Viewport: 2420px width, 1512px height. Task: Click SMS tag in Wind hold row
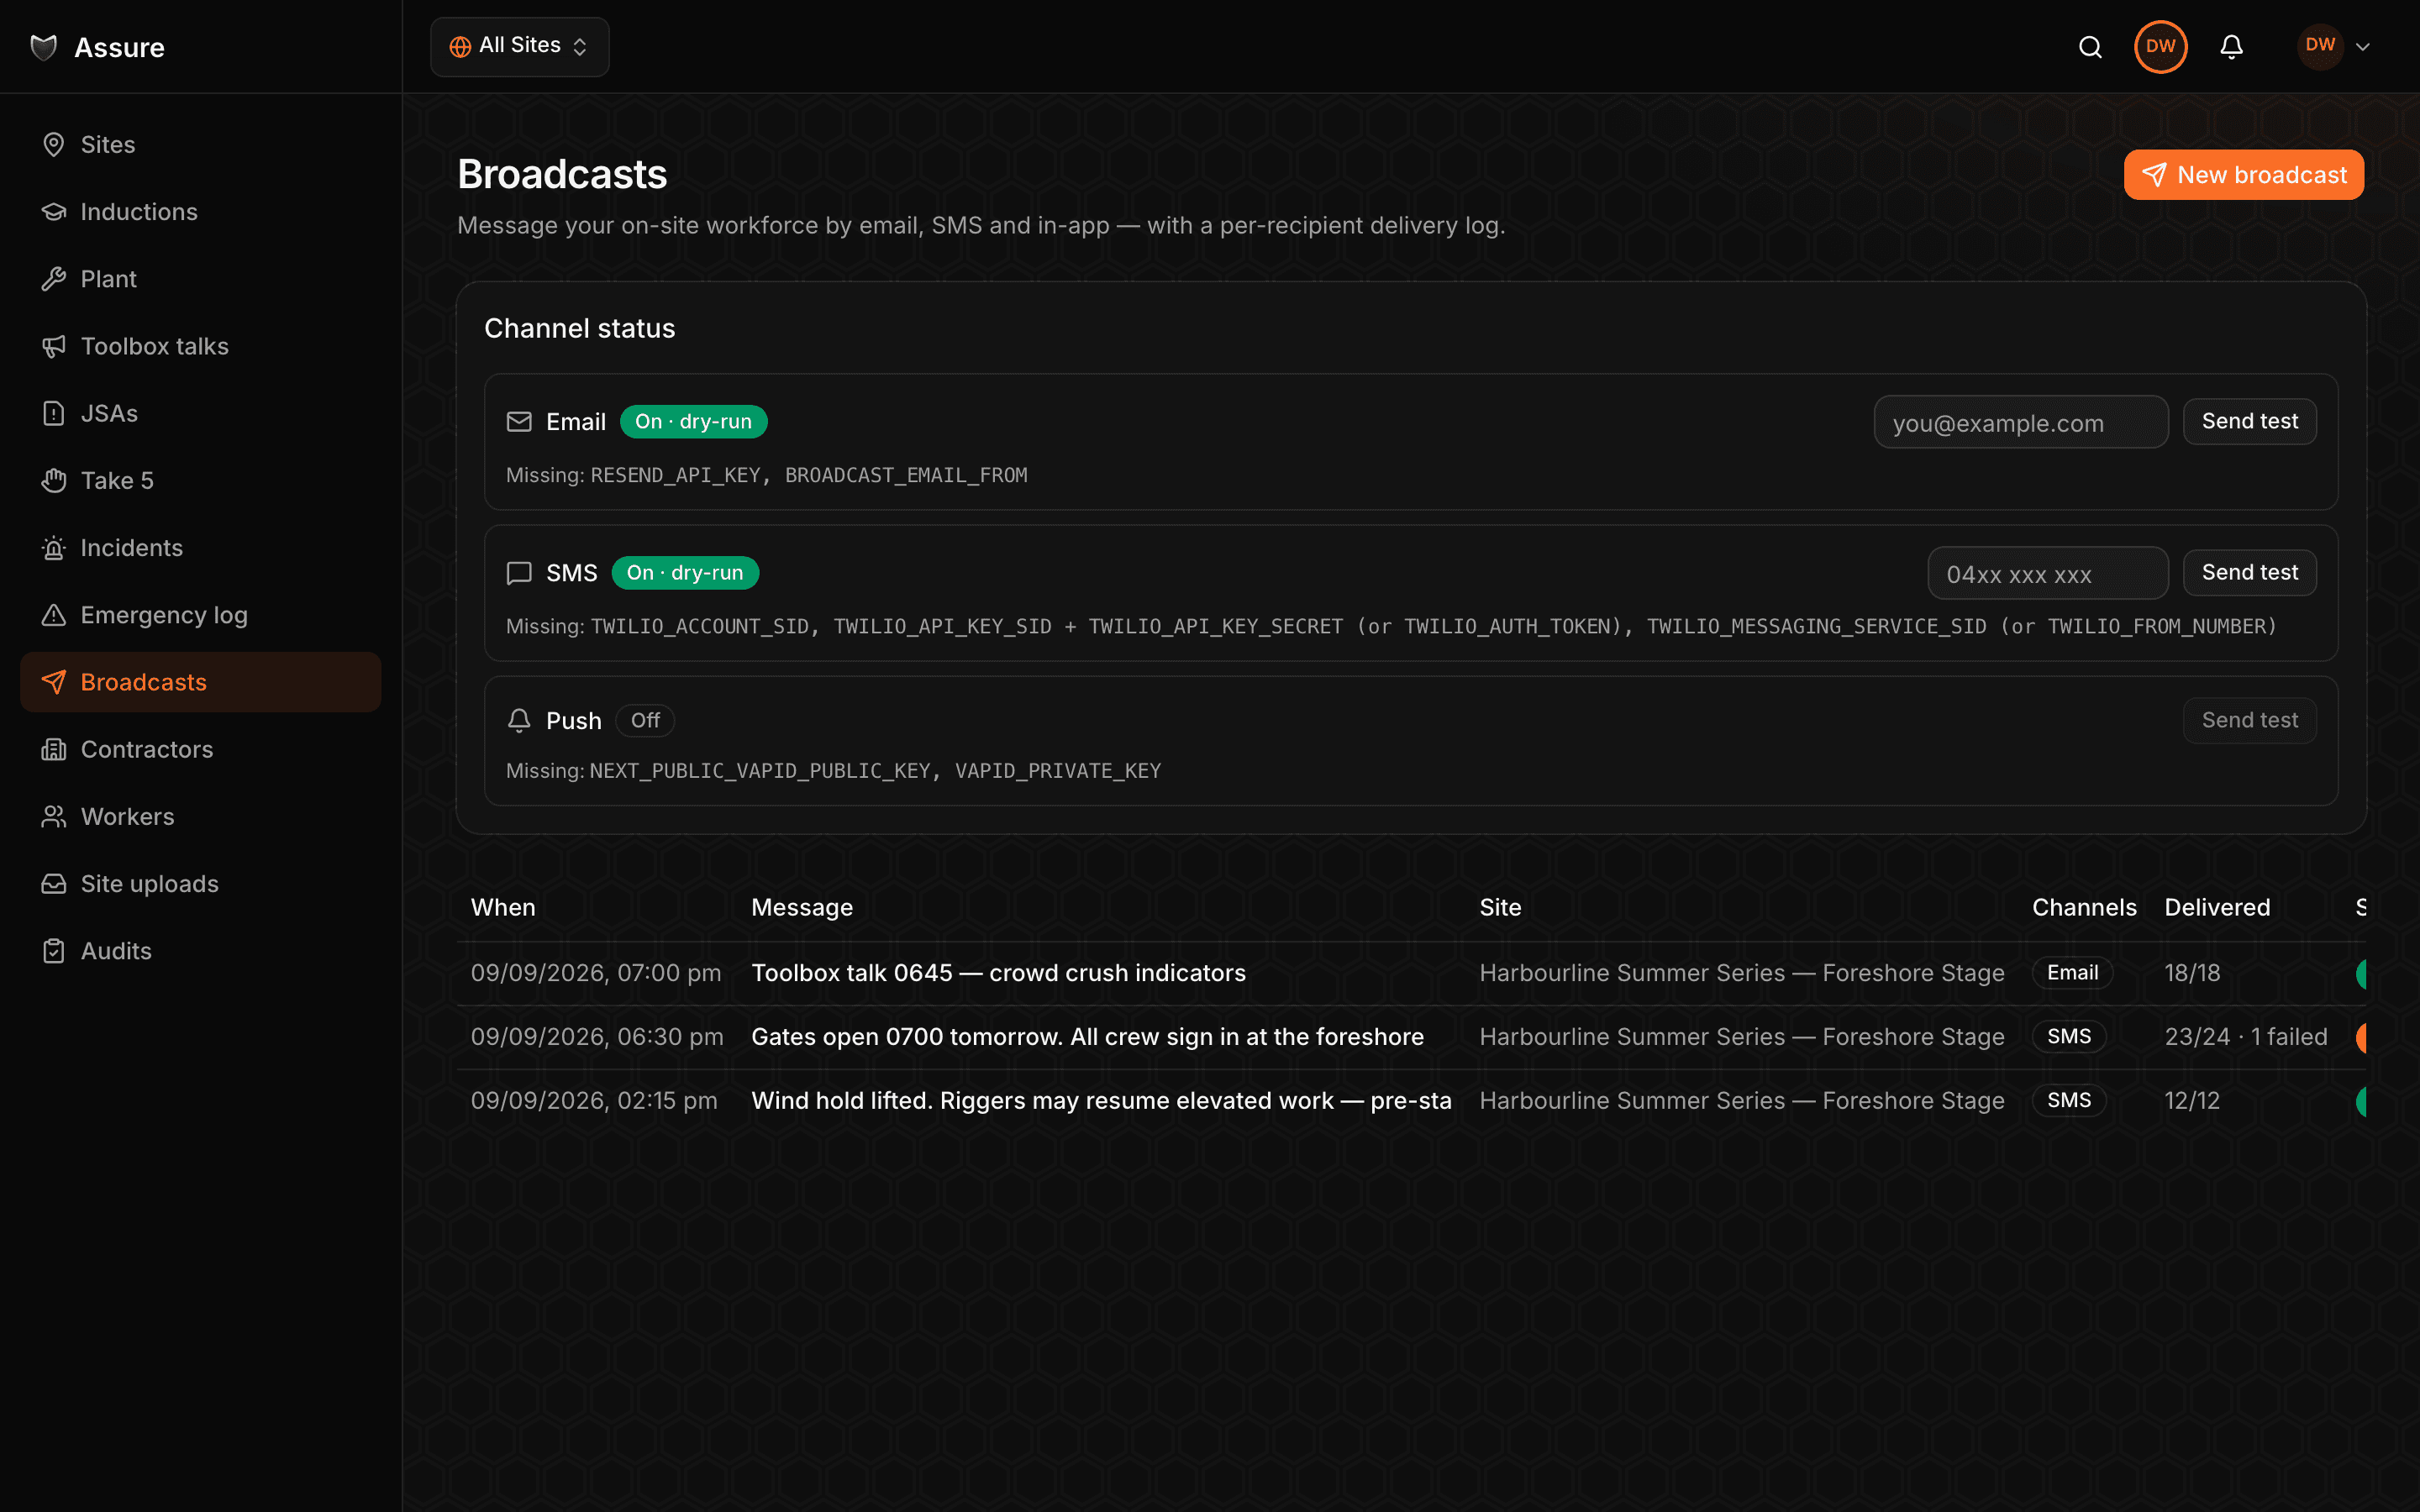(2069, 1101)
